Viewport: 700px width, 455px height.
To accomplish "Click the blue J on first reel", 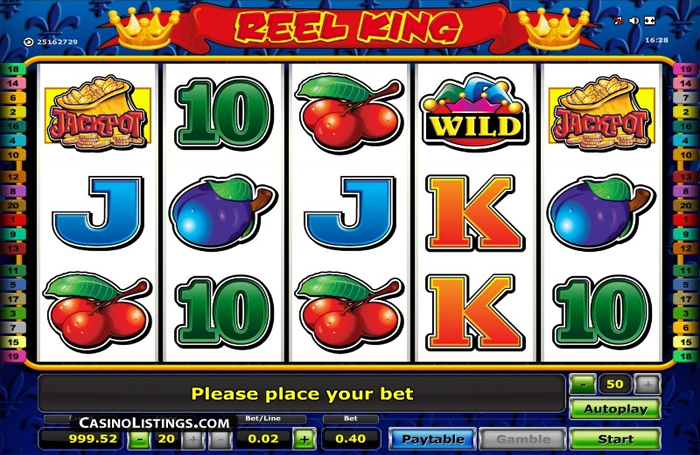I will click(x=98, y=213).
